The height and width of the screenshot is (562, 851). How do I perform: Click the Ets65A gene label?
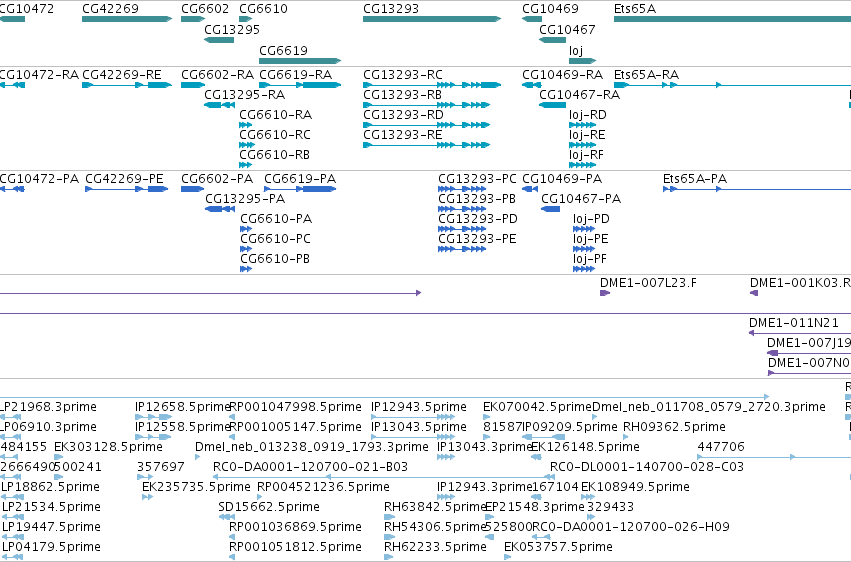coord(635,9)
